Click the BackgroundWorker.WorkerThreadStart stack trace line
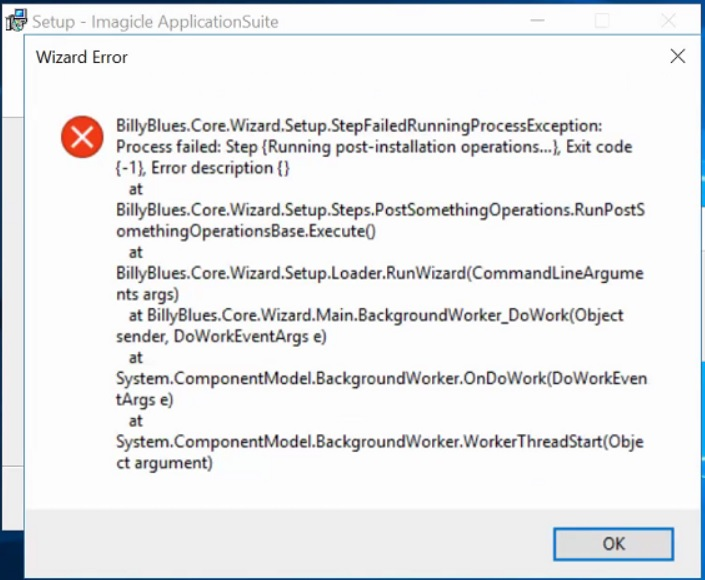Image resolution: width=705 pixels, height=580 pixels. tap(379, 442)
